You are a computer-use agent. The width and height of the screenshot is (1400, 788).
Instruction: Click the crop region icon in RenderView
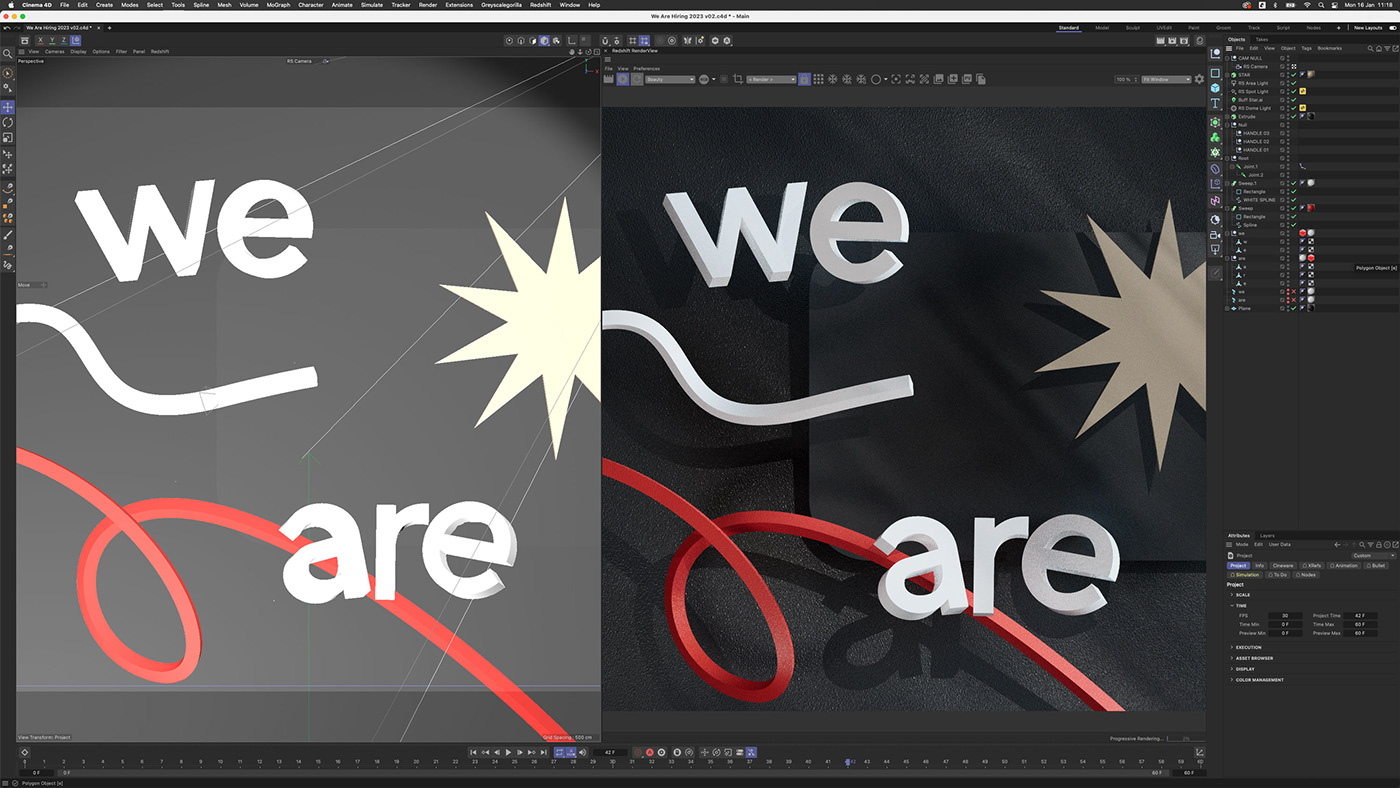coord(738,79)
